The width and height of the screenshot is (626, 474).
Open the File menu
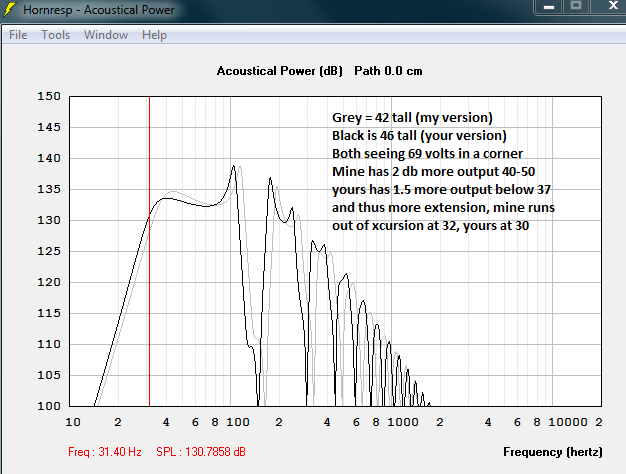click(x=18, y=35)
